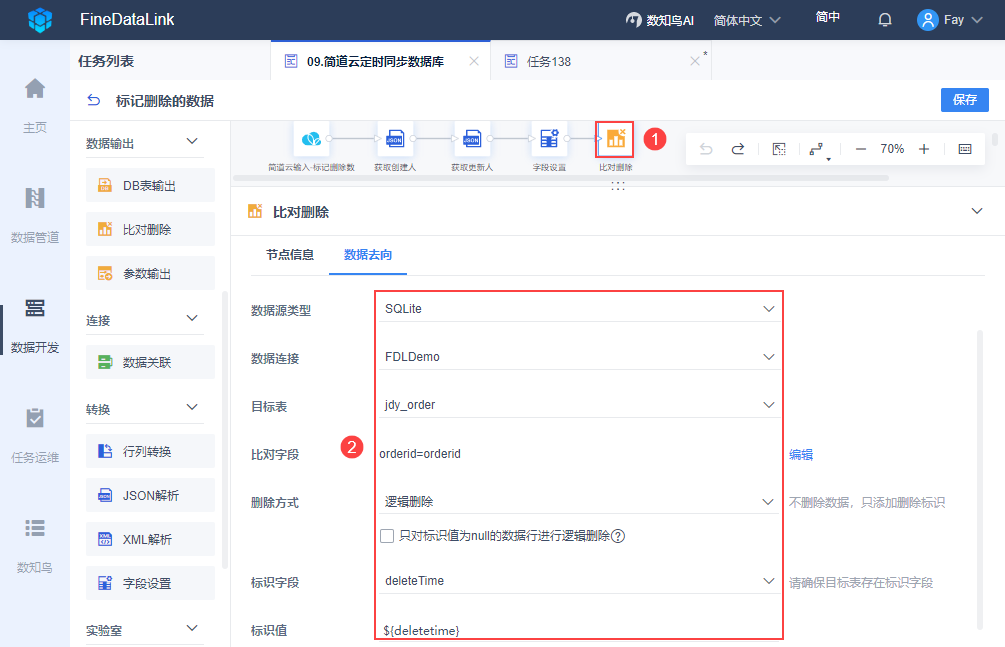1005x647 pixels.
Task: Select the 获取创建人 JSON node
Action: tap(395, 139)
